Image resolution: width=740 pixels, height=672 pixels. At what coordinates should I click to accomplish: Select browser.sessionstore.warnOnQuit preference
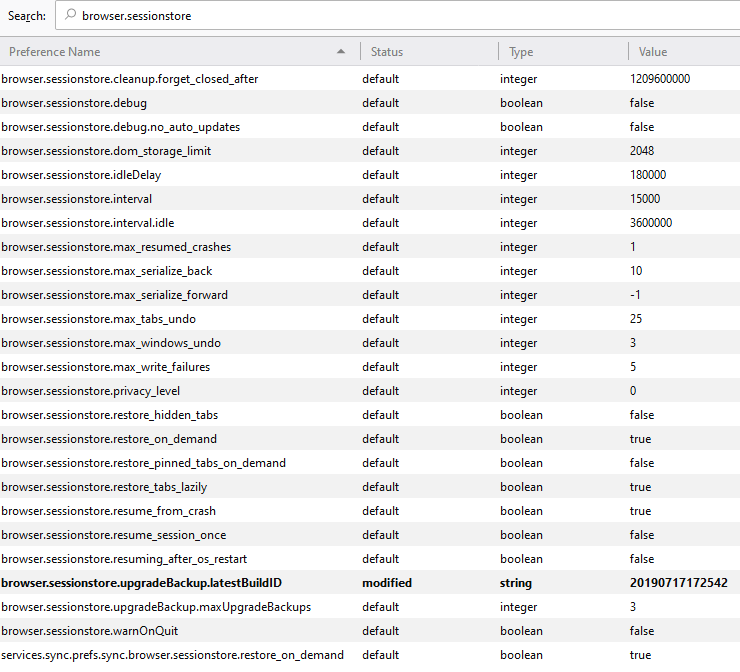click(x=90, y=631)
